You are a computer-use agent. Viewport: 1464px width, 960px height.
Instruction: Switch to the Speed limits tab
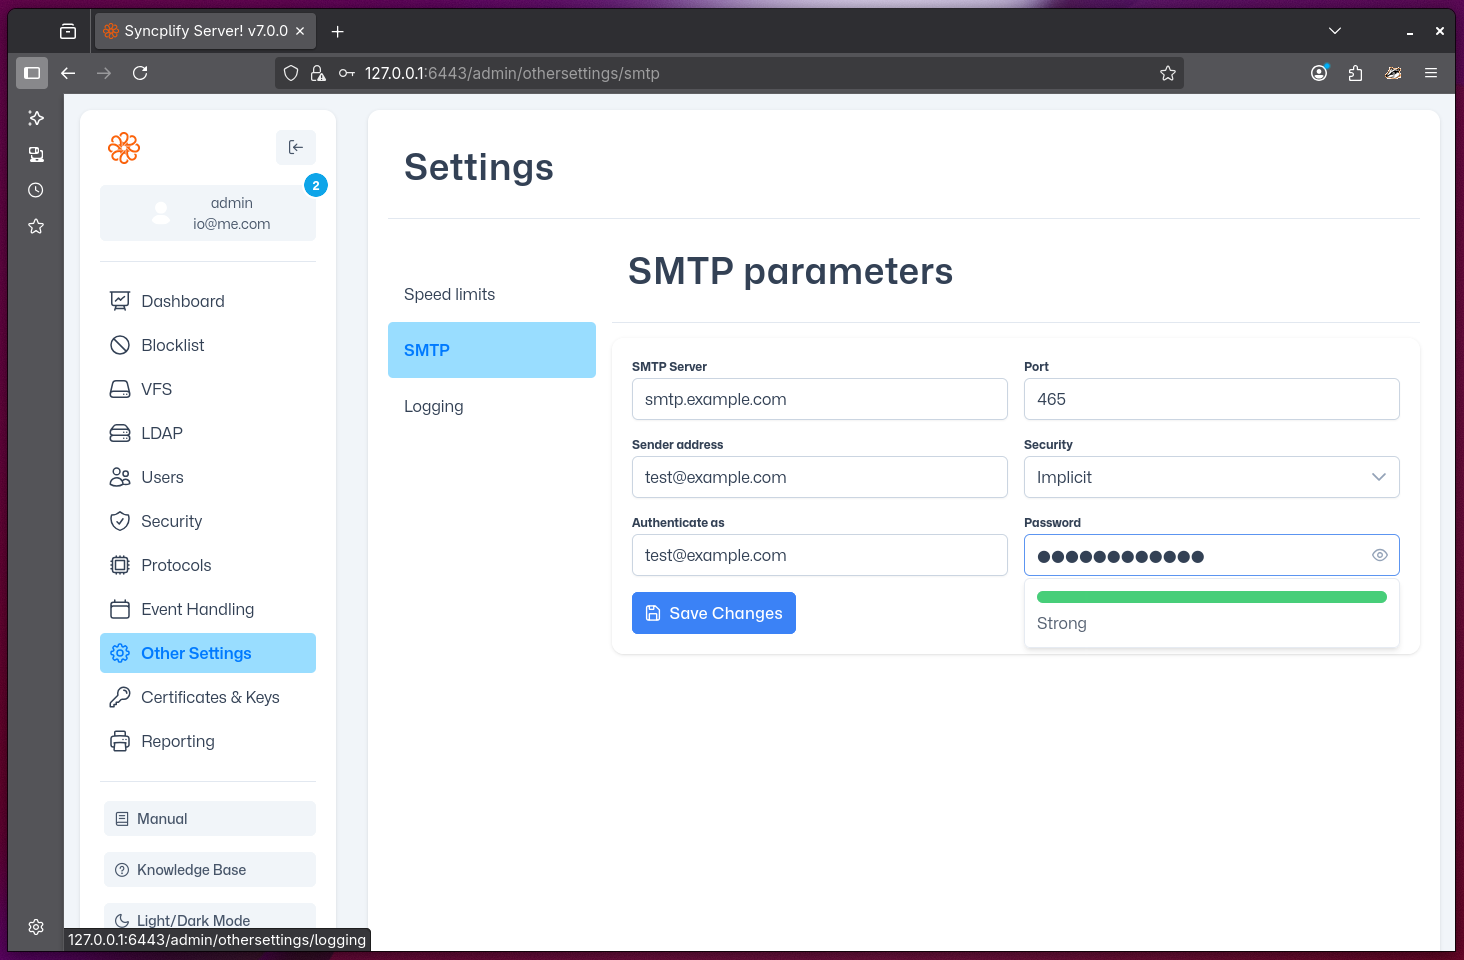449,294
